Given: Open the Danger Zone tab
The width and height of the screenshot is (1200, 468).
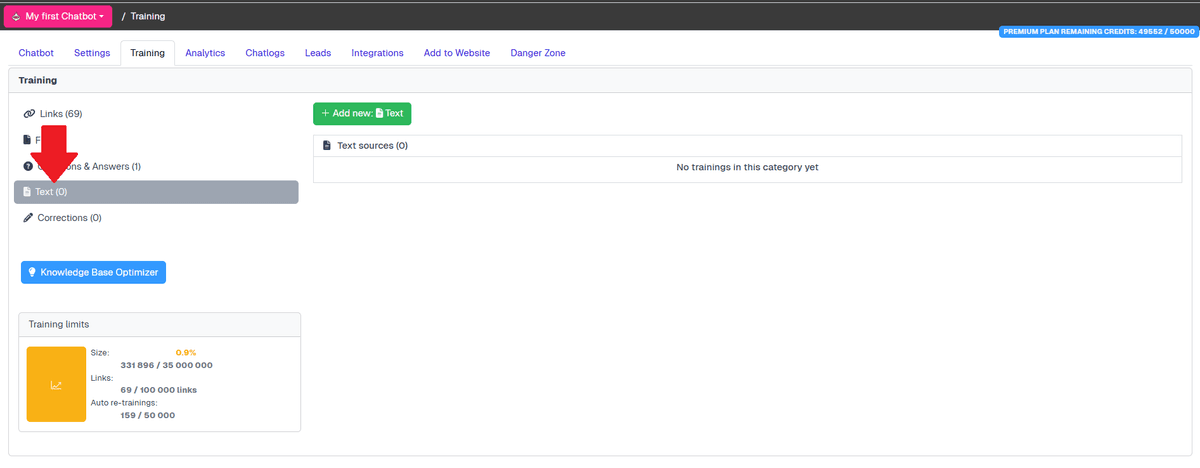Looking at the screenshot, I should (x=538, y=53).
